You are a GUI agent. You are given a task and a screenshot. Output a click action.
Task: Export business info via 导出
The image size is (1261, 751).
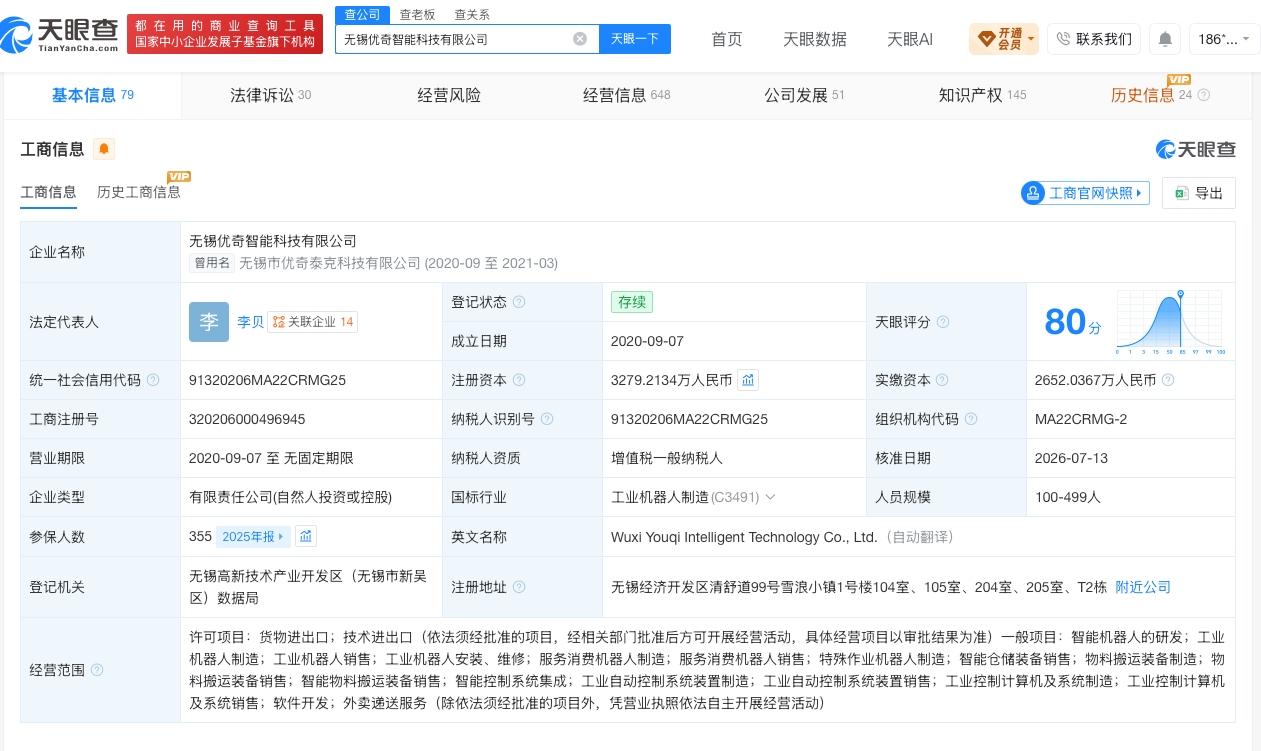1199,193
